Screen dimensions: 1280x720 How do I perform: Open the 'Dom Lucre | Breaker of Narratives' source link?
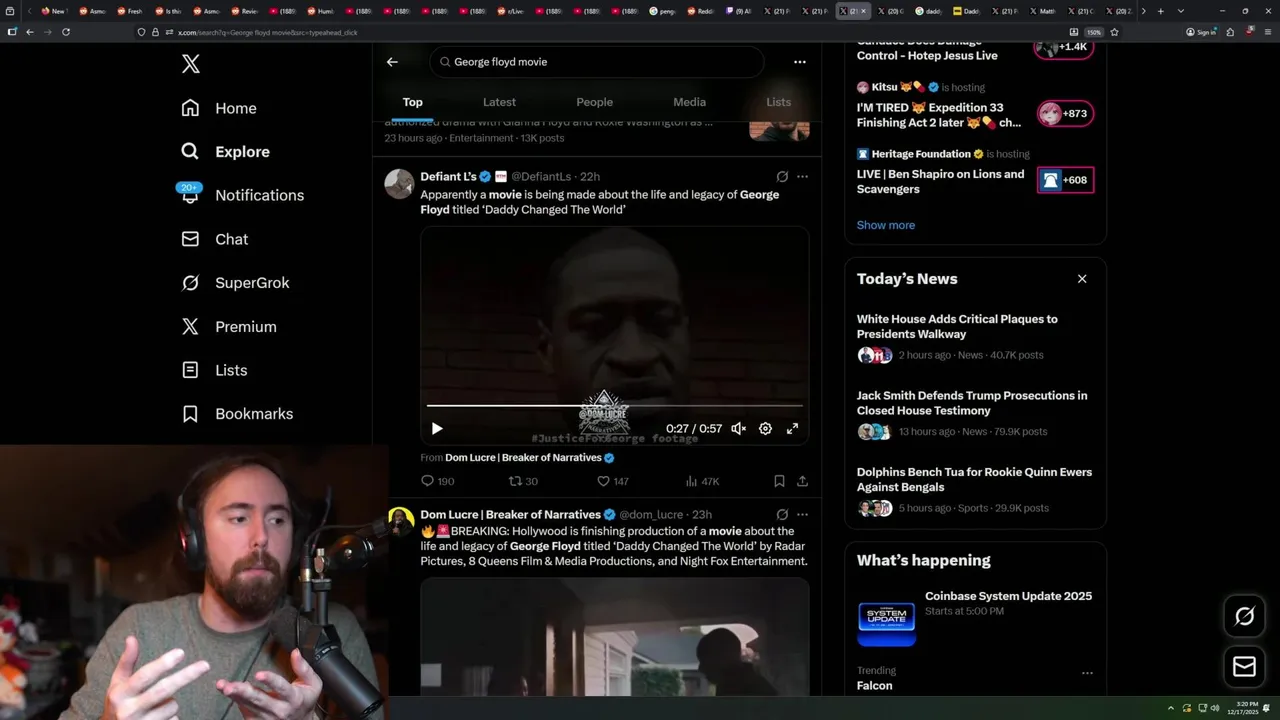[x=529, y=458]
